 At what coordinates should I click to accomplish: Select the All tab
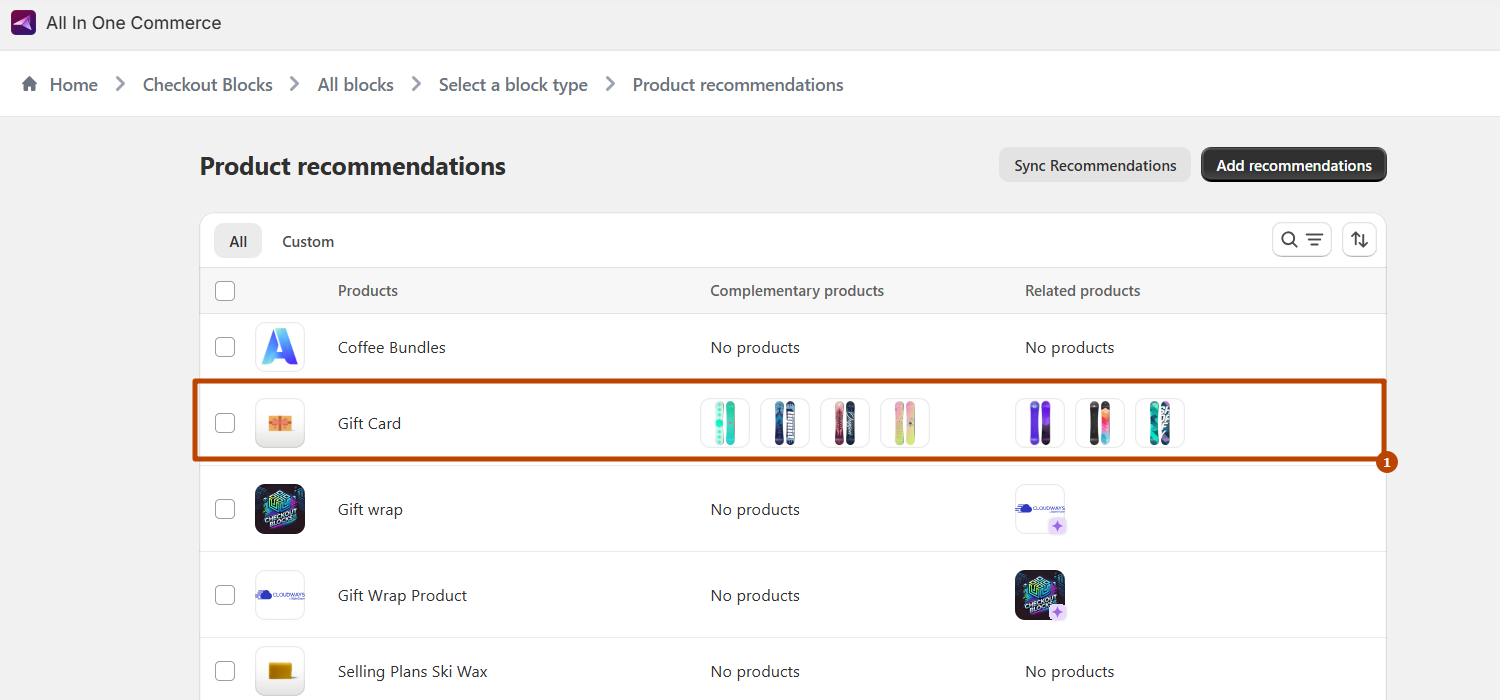pos(238,241)
